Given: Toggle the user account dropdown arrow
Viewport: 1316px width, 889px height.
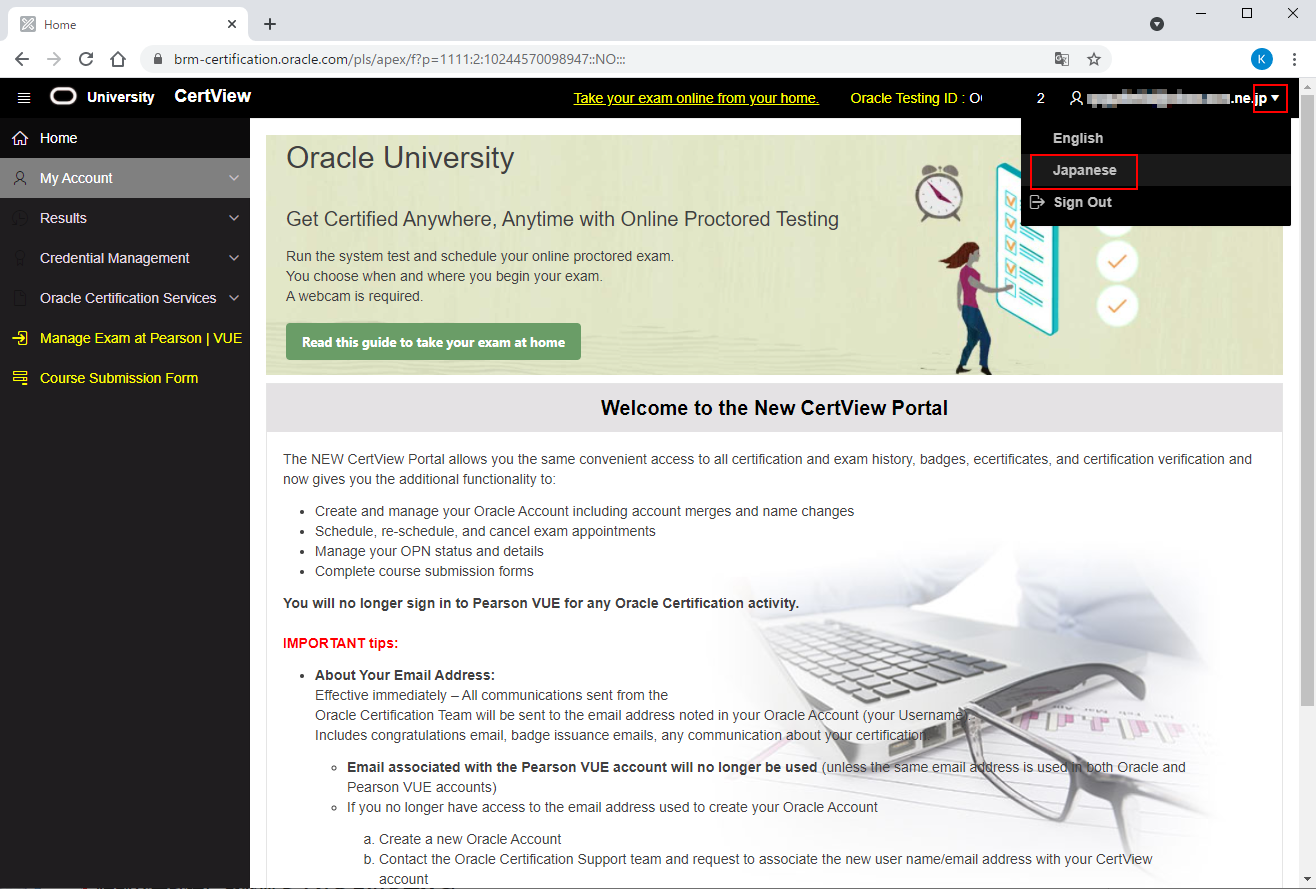Looking at the screenshot, I should [x=1274, y=98].
